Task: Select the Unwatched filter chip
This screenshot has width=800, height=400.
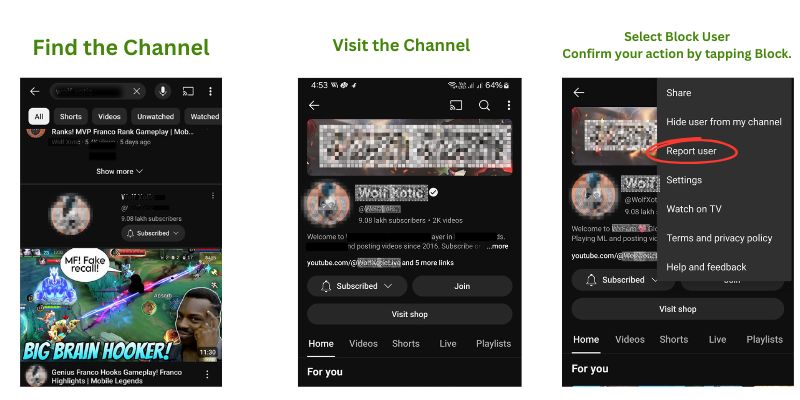Action: (156, 116)
